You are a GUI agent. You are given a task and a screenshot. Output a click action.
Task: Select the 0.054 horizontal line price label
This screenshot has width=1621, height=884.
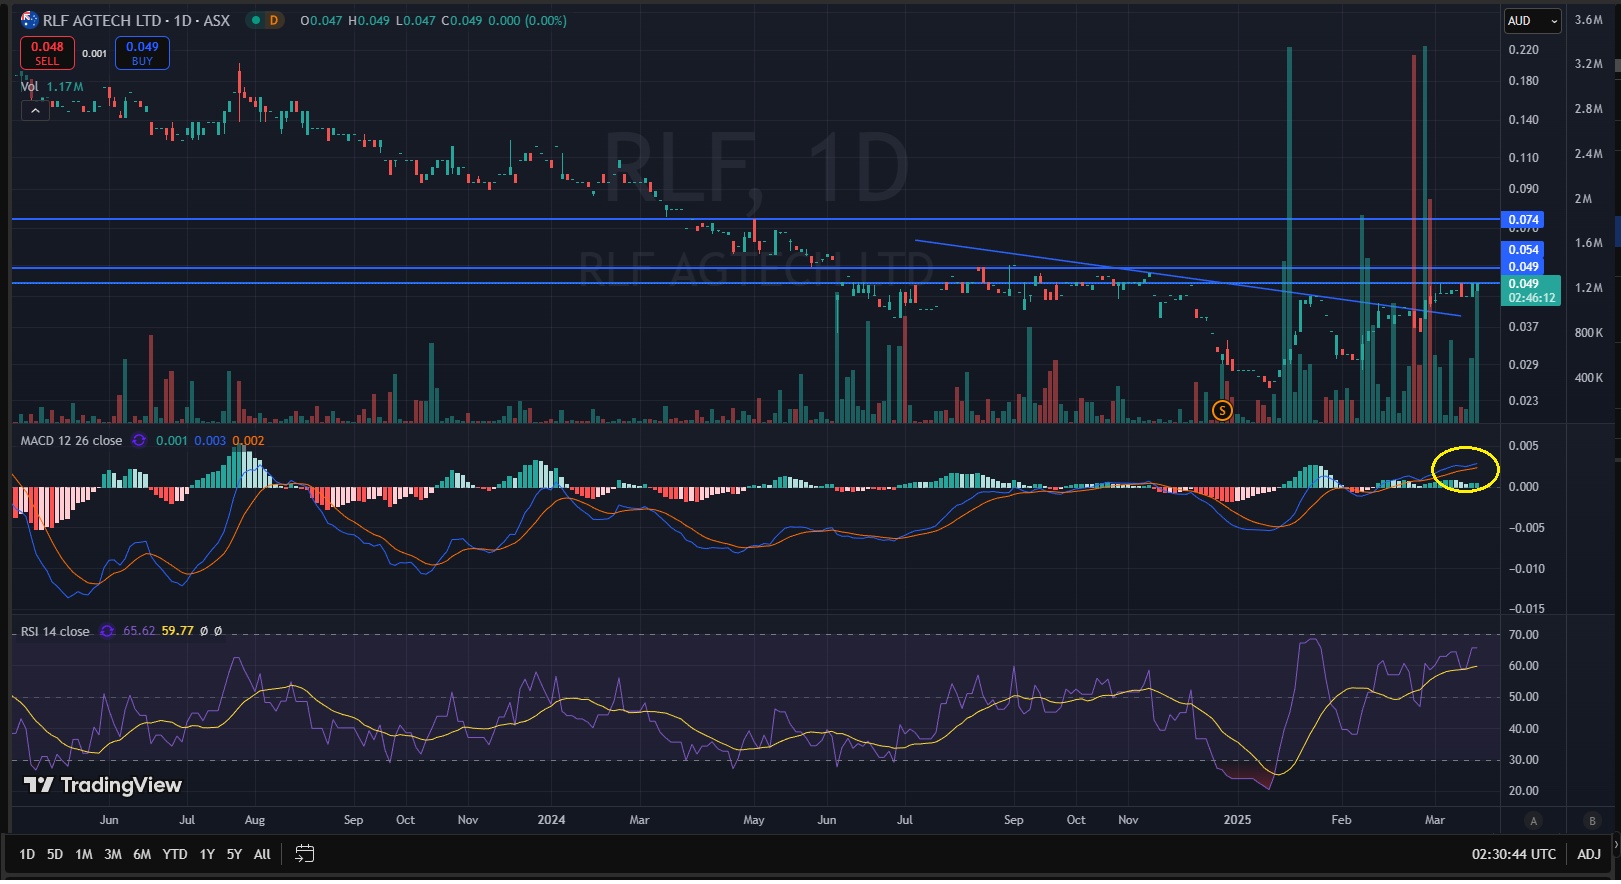pyautogui.click(x=1523, y=250)
